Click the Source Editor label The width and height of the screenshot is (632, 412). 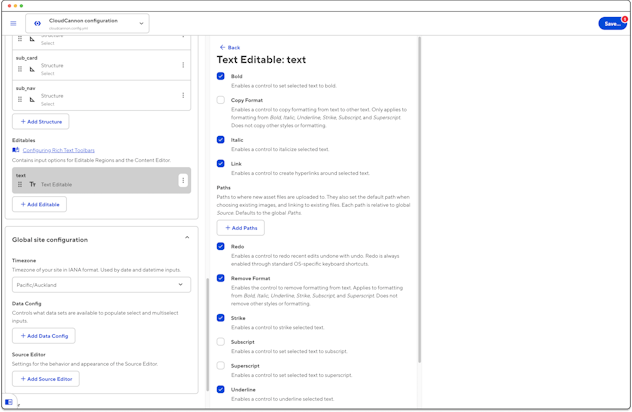(x=29, y=355)
